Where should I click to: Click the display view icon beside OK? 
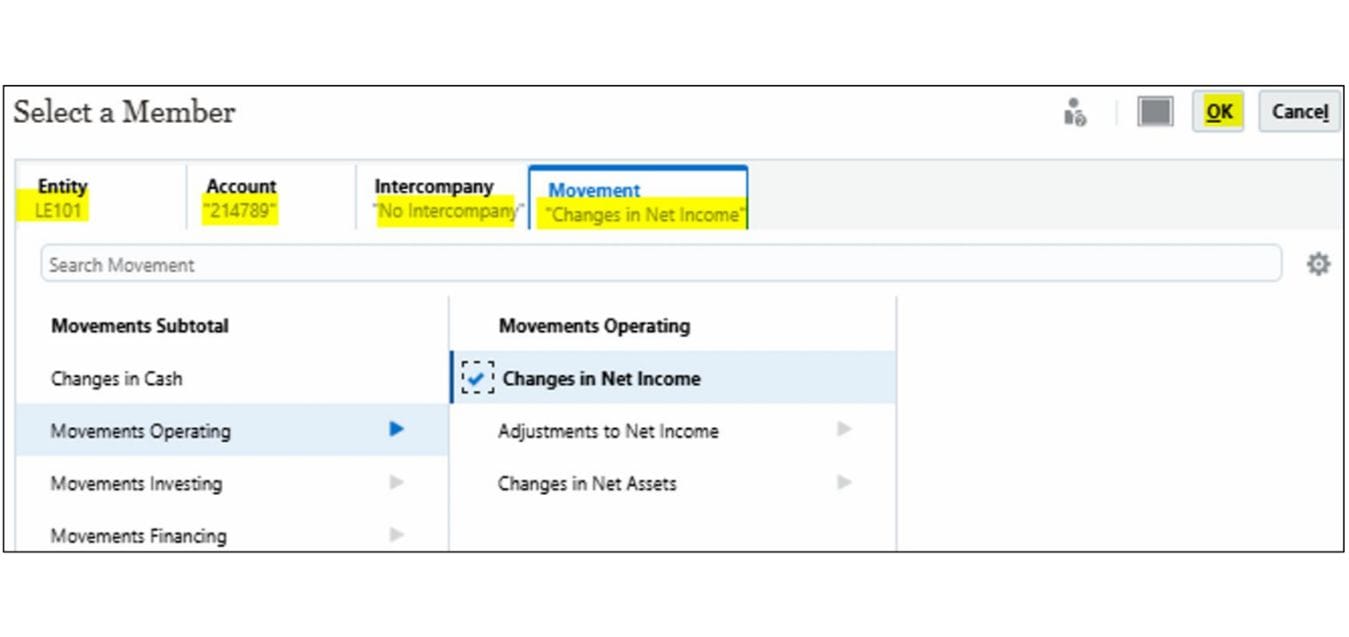click(1154, 112)
